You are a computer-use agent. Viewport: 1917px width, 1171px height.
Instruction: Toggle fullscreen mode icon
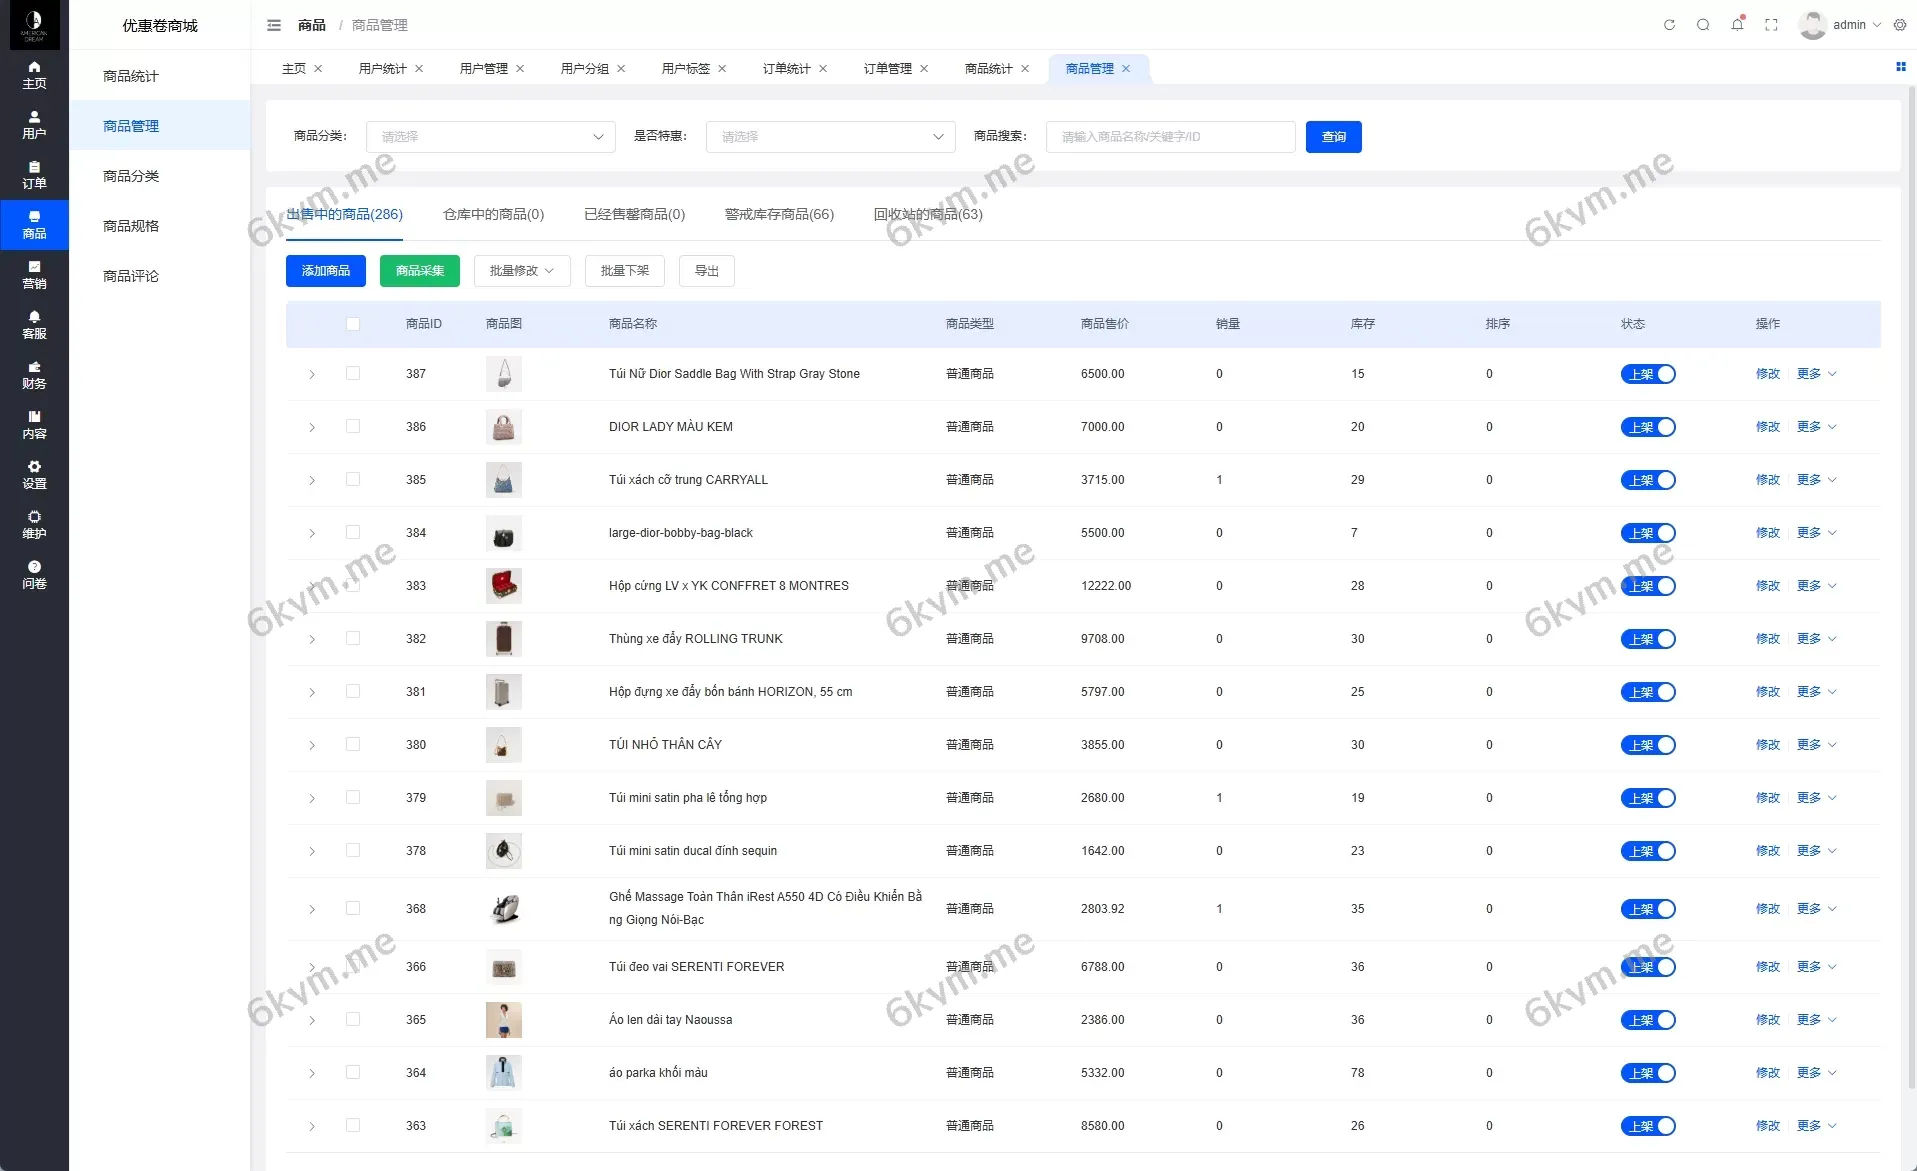1771,25
